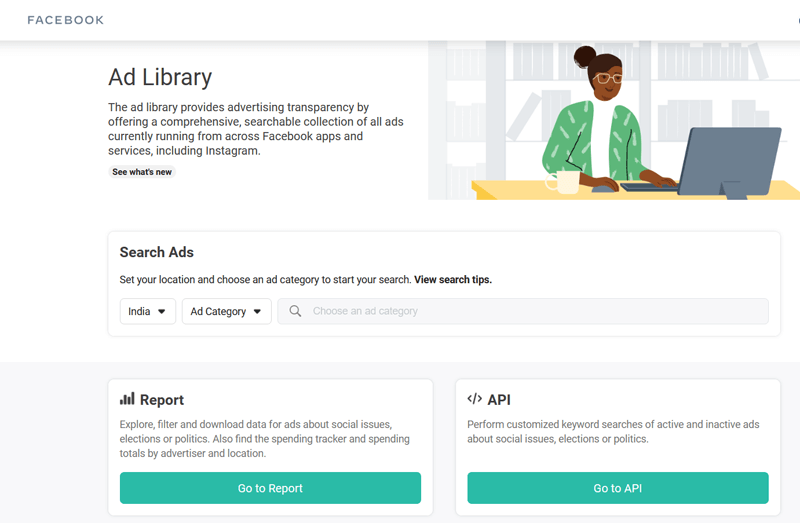Click the code brackets icon beside API

click(x=474, y=399)
